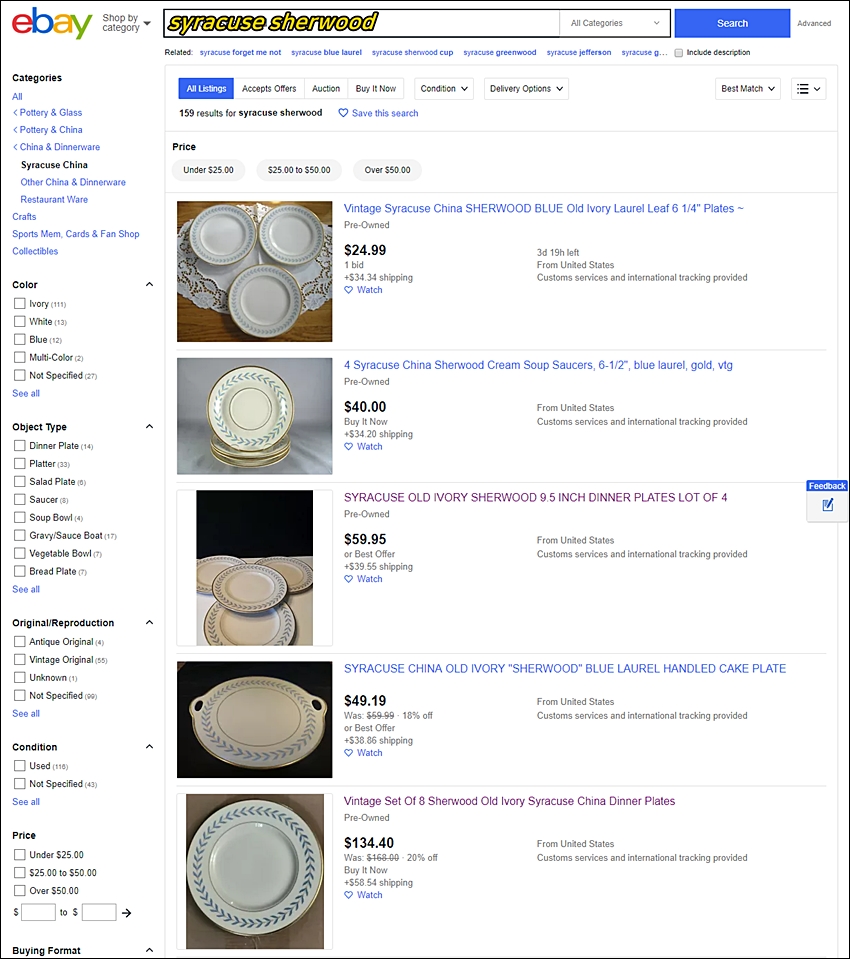
Task: Open the Vintage Syracuse China SHERWOOD BLUE listing title
Action: tap(544, 209)
